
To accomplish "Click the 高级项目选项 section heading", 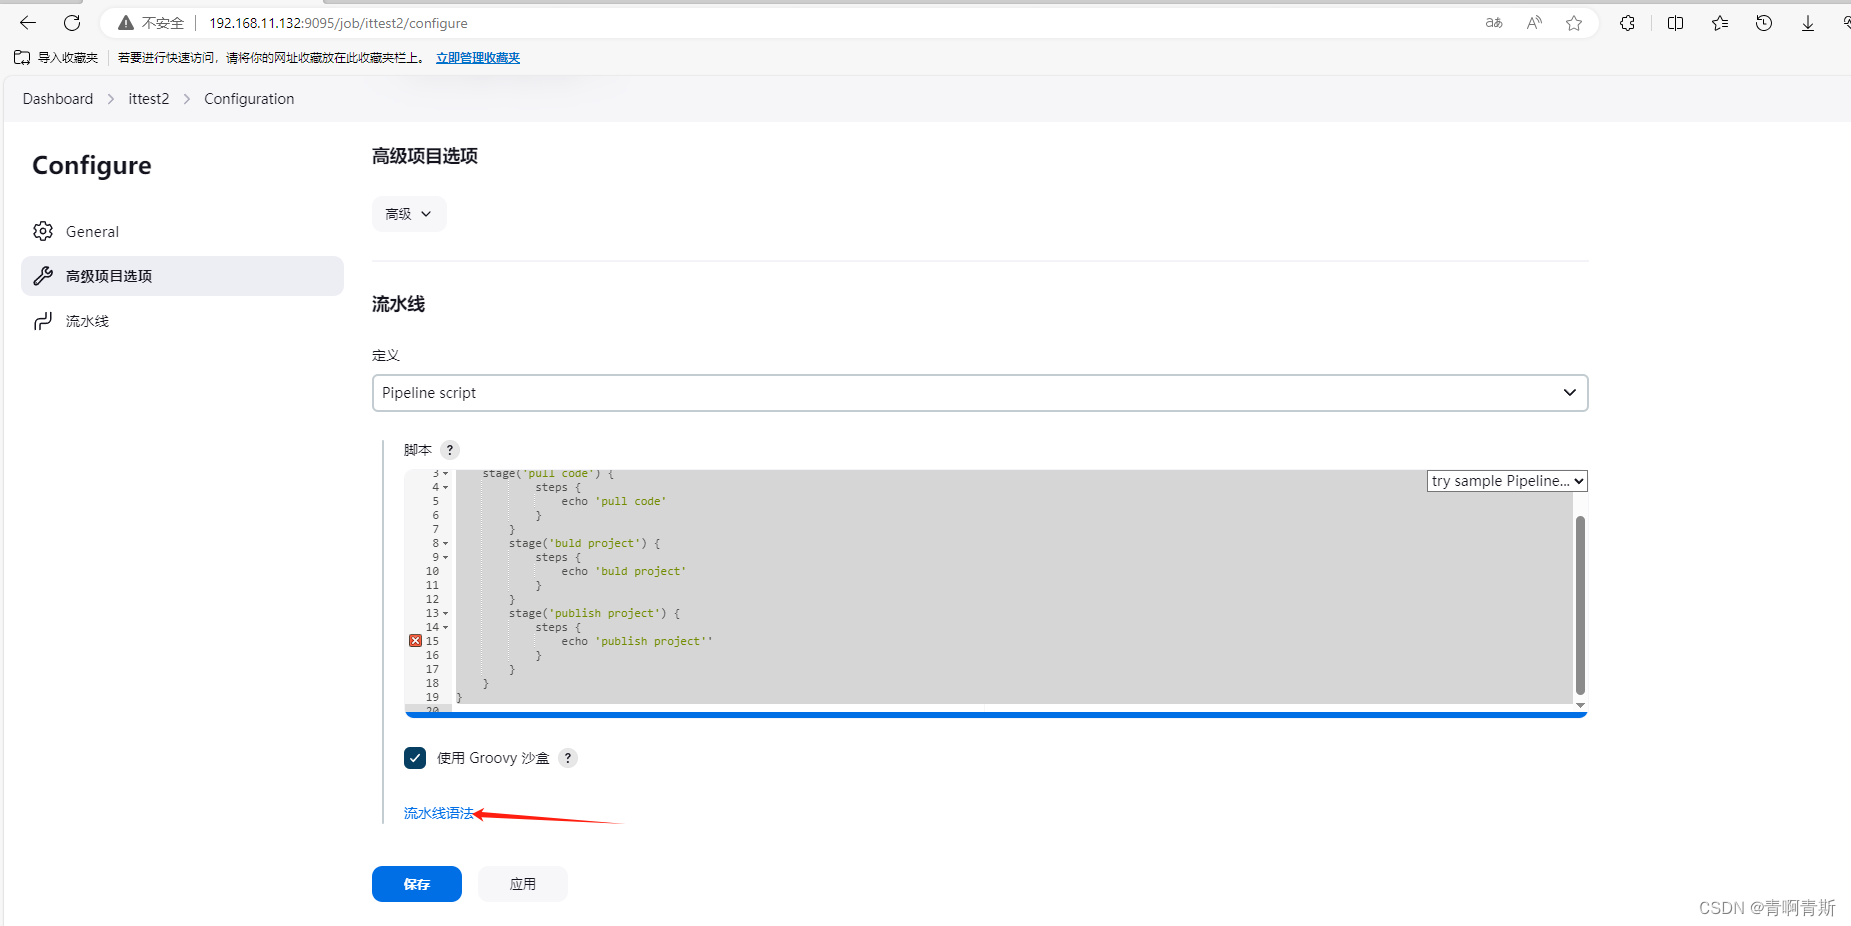I will (425, 156).
